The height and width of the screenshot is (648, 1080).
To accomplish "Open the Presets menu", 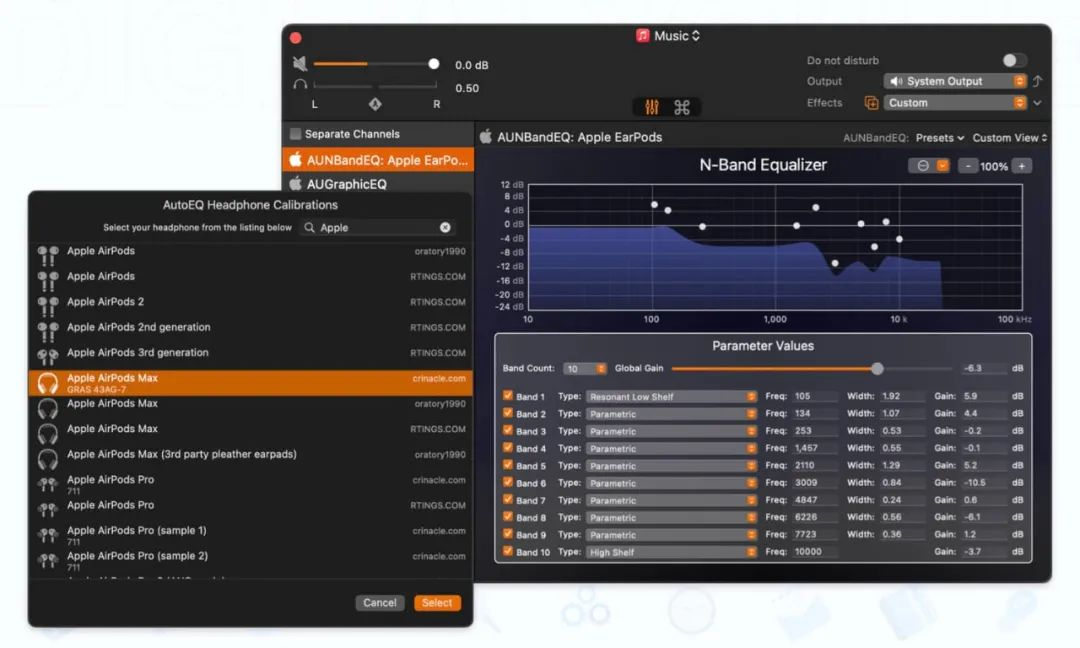I will click(x=940, y=138).
